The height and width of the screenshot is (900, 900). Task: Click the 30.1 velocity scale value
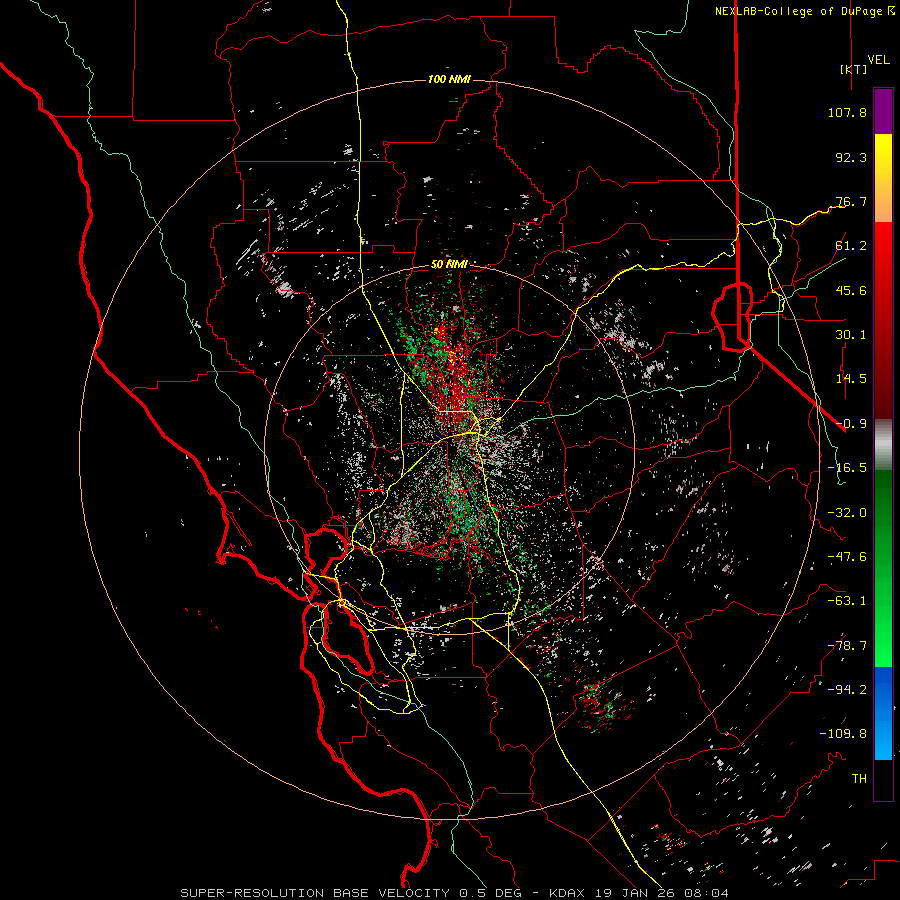point(851,335)
